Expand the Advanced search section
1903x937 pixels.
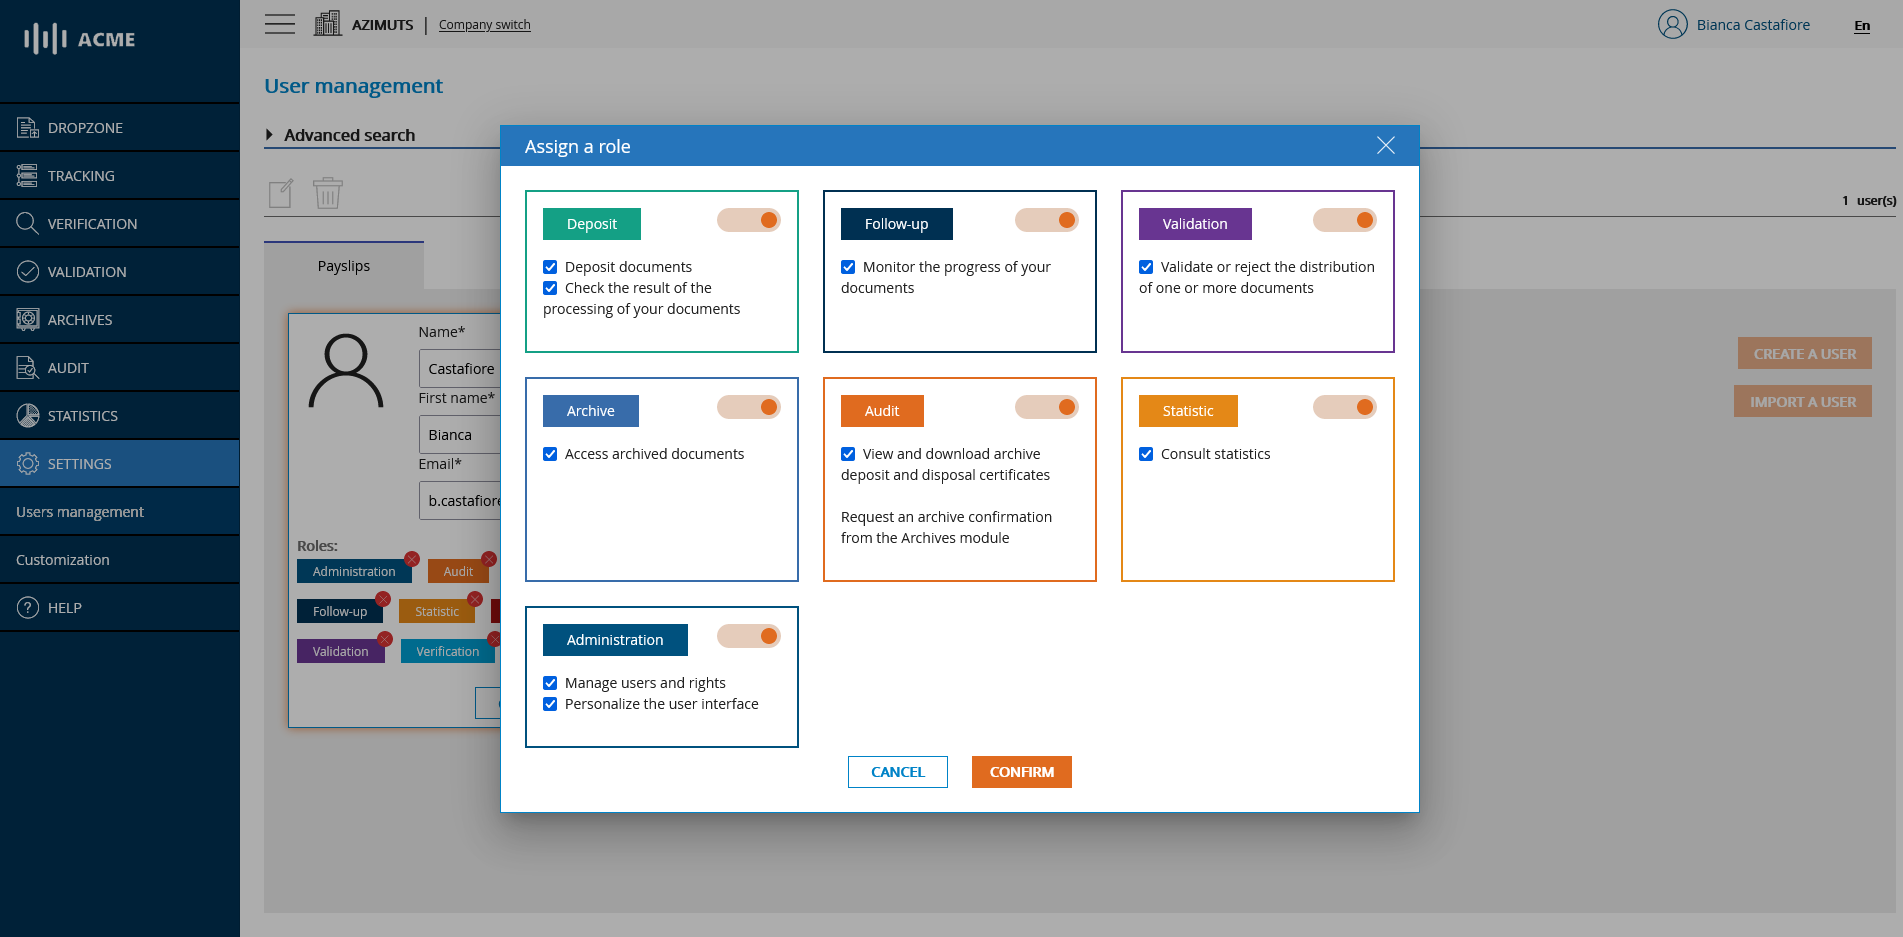[349, 135]
